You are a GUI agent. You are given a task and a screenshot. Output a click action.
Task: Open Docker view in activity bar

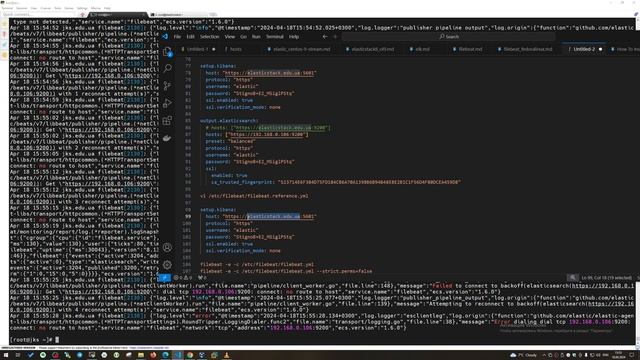[x=167, y=138]
